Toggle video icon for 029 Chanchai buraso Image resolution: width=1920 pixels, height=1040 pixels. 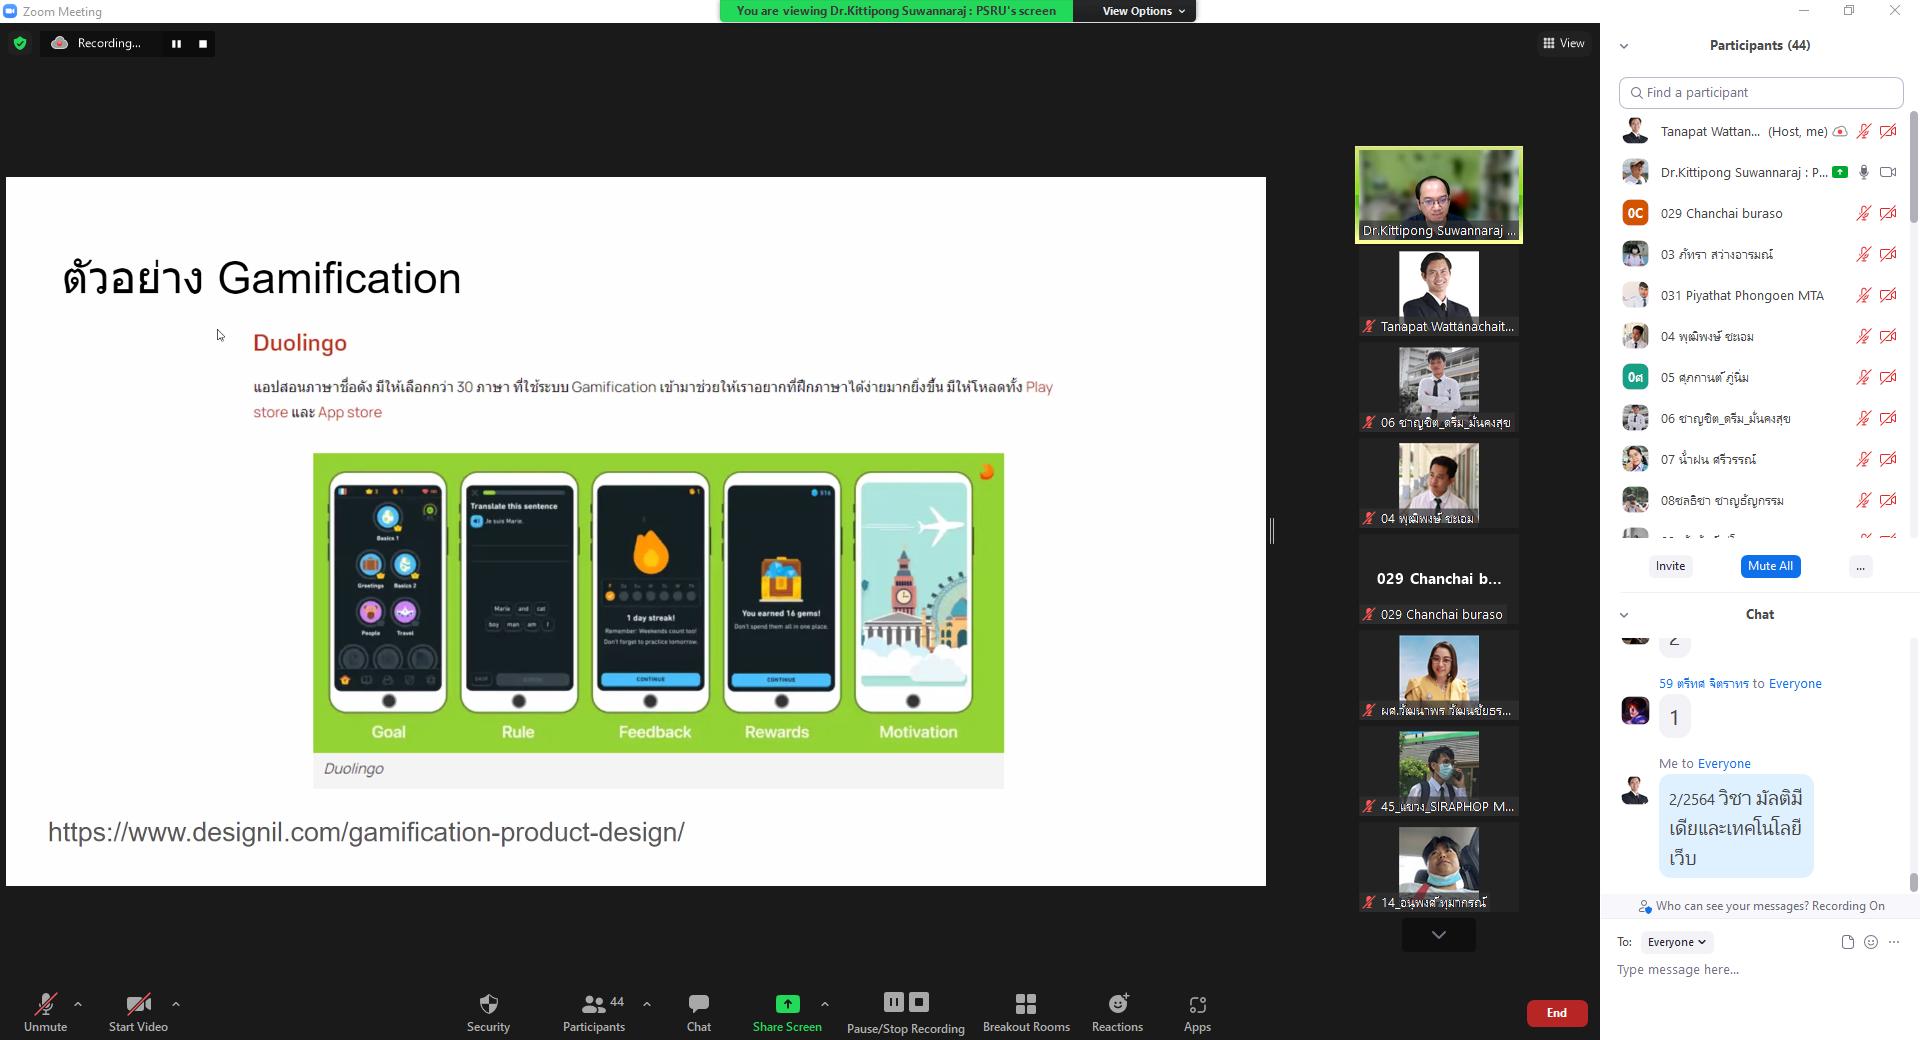(1888, 214)
